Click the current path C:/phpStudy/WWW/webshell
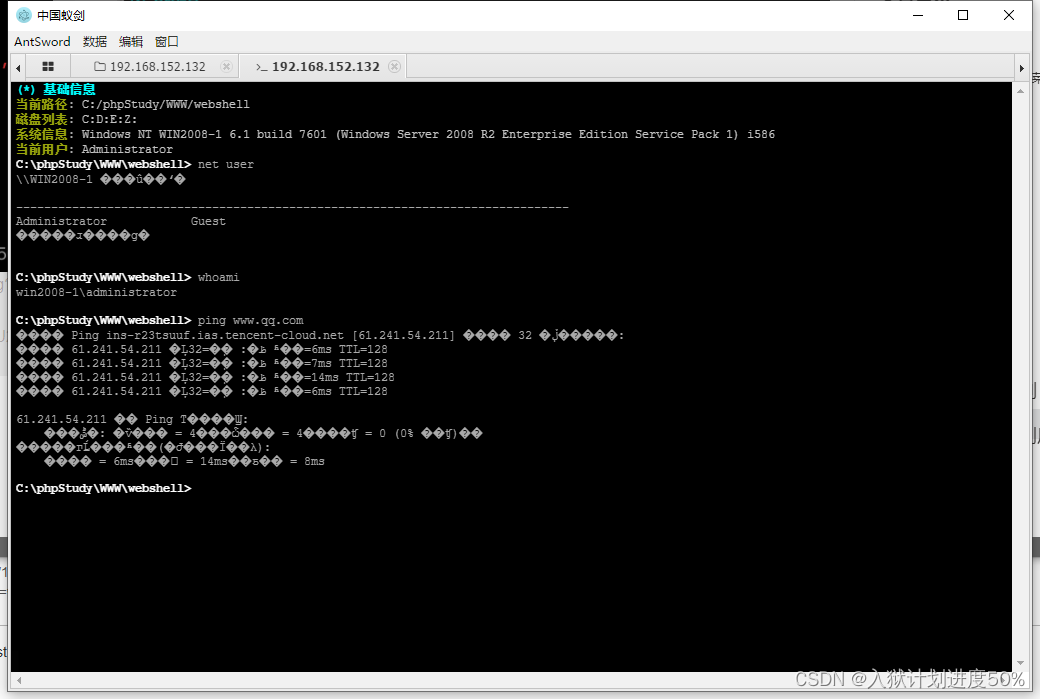The height and width of the screenshot is (699, 1040). click(166, 104)
